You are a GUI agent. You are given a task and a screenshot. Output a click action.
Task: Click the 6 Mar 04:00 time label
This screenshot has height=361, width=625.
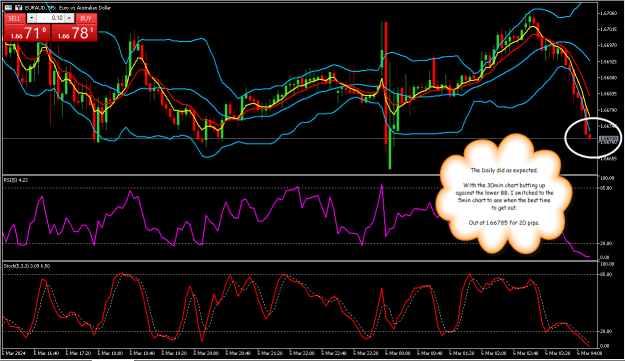click(589, 353)
